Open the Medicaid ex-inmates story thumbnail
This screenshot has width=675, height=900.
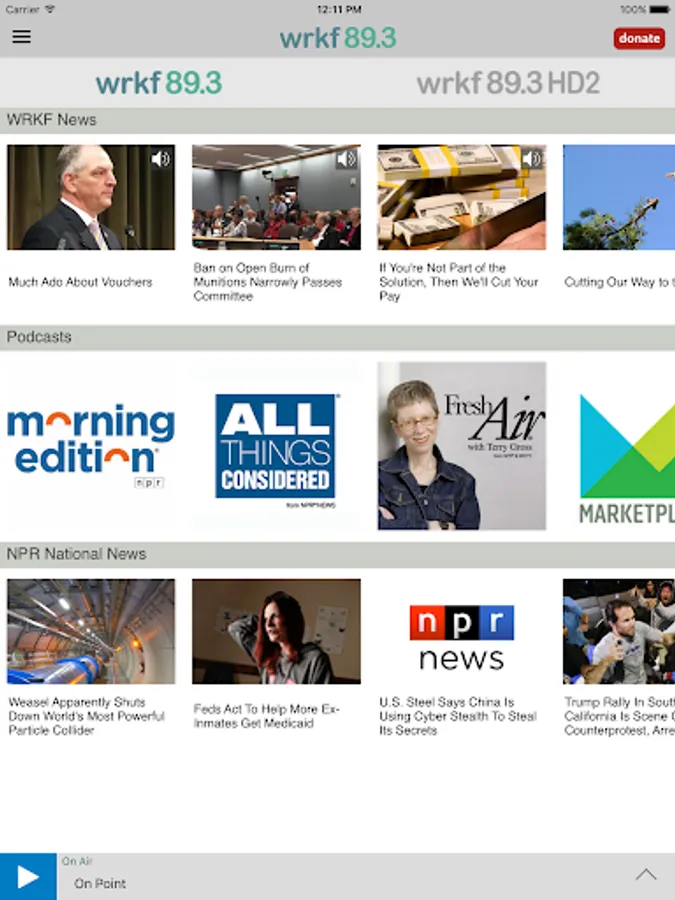pyautogui.click(x=276, y=631)
